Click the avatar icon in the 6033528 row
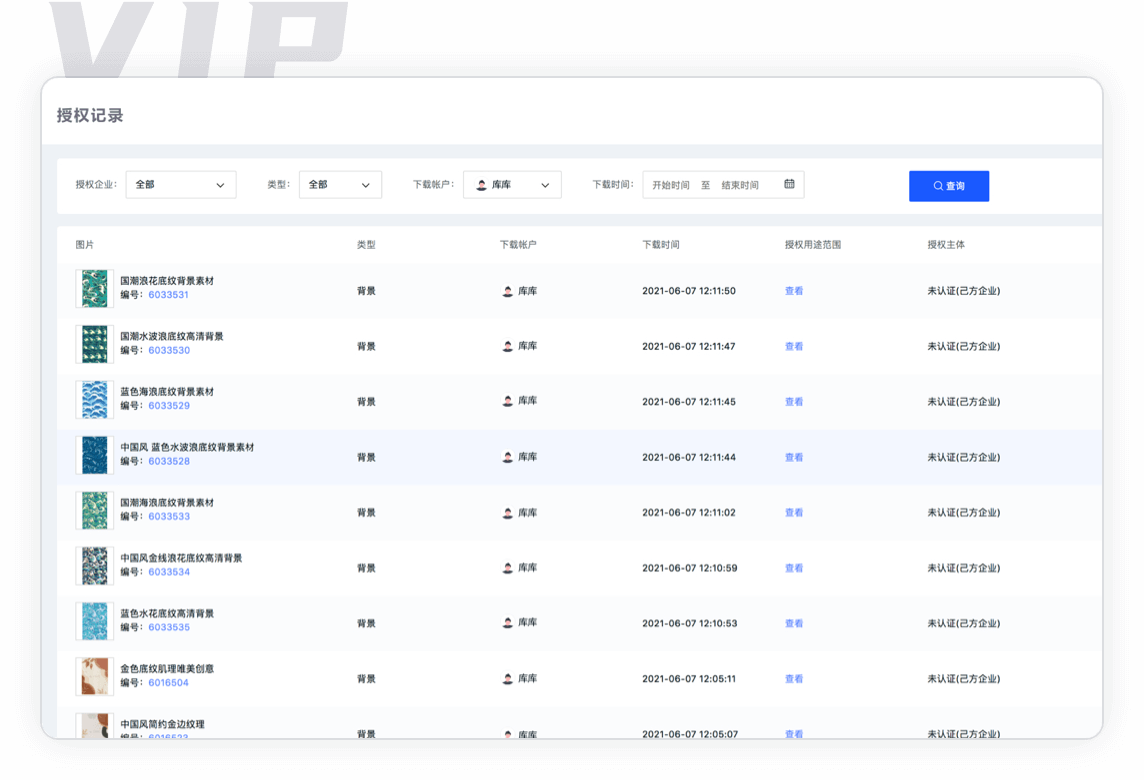The image size is (1144, 780). [508, 457]
